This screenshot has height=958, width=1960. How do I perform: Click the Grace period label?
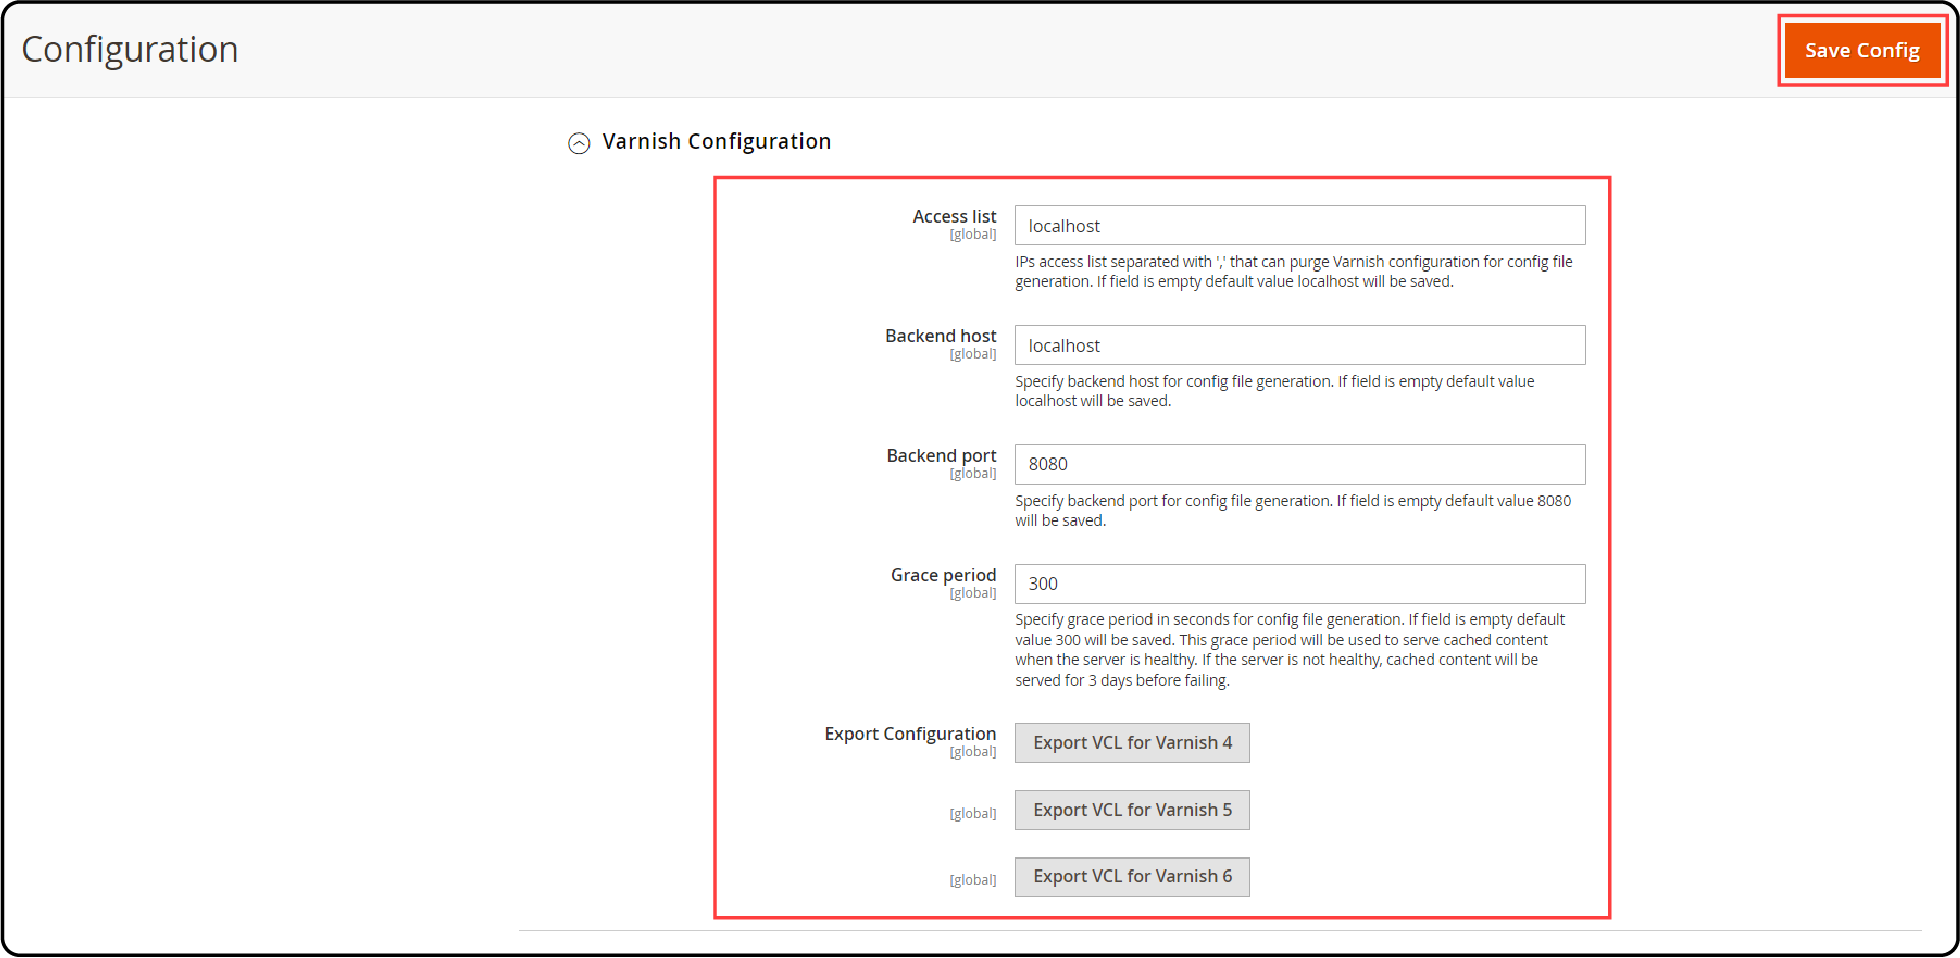click(943, 575)
